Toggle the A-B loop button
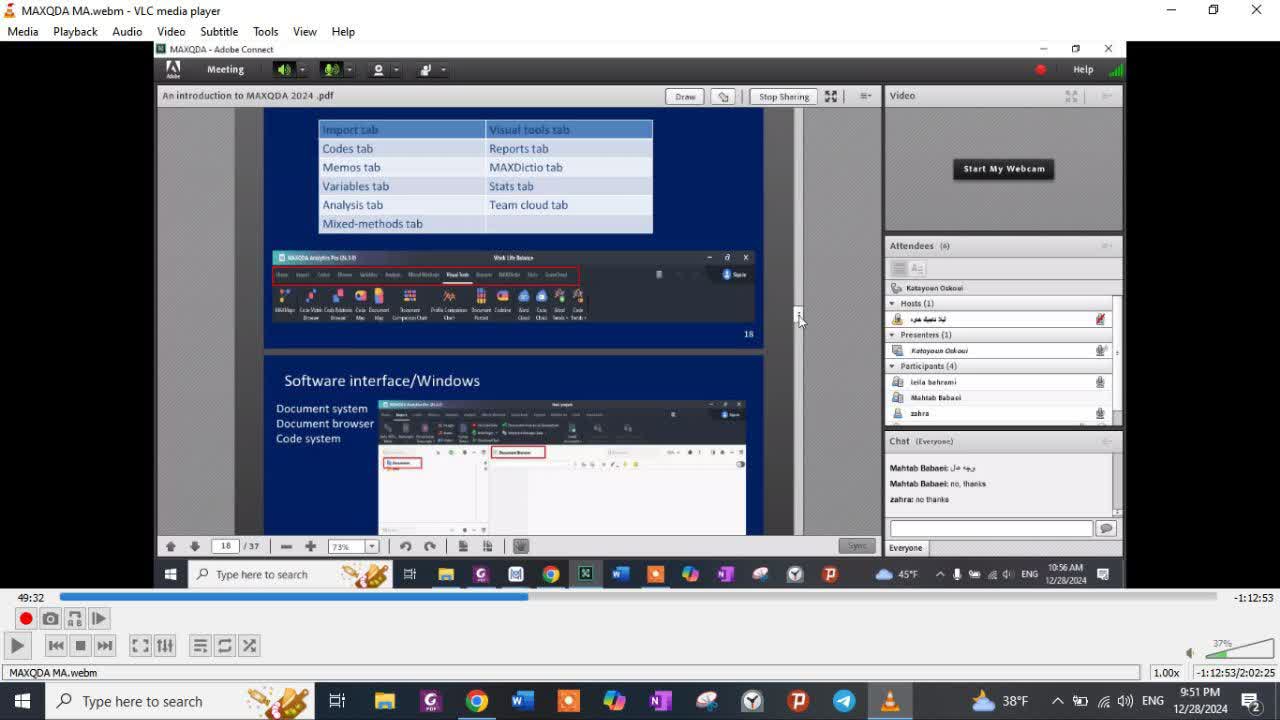Image resolution: width=1280 pixels, height=720 pixels. pos(75,619)
